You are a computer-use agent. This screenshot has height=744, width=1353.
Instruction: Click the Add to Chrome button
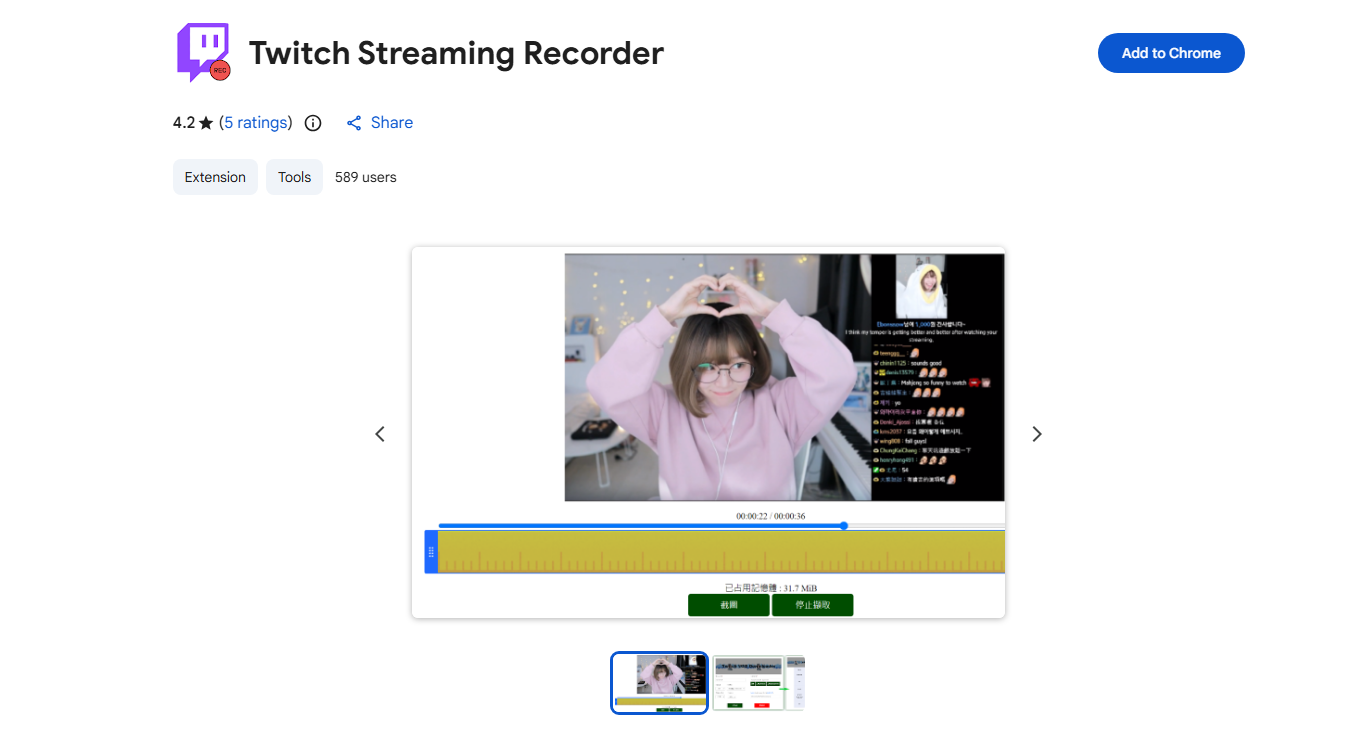pos(1171,53)
